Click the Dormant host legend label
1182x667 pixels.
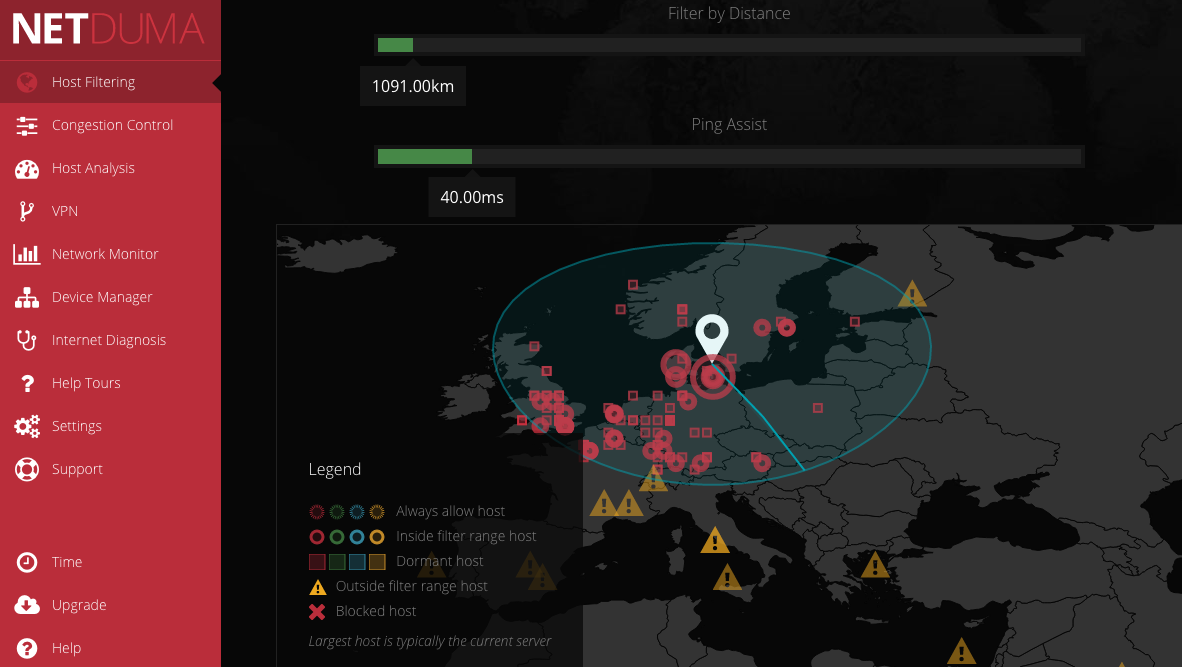tap(439, 561)
